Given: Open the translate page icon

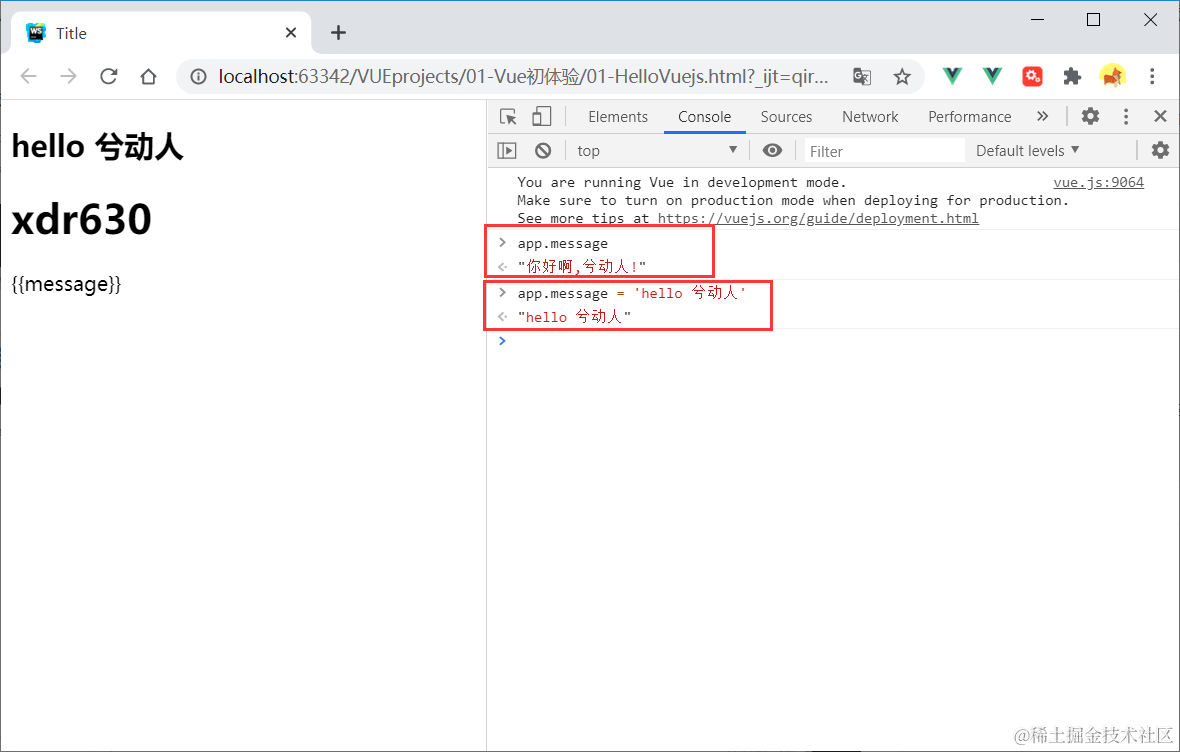Looking at the screenshot, I should coord(862,76).
